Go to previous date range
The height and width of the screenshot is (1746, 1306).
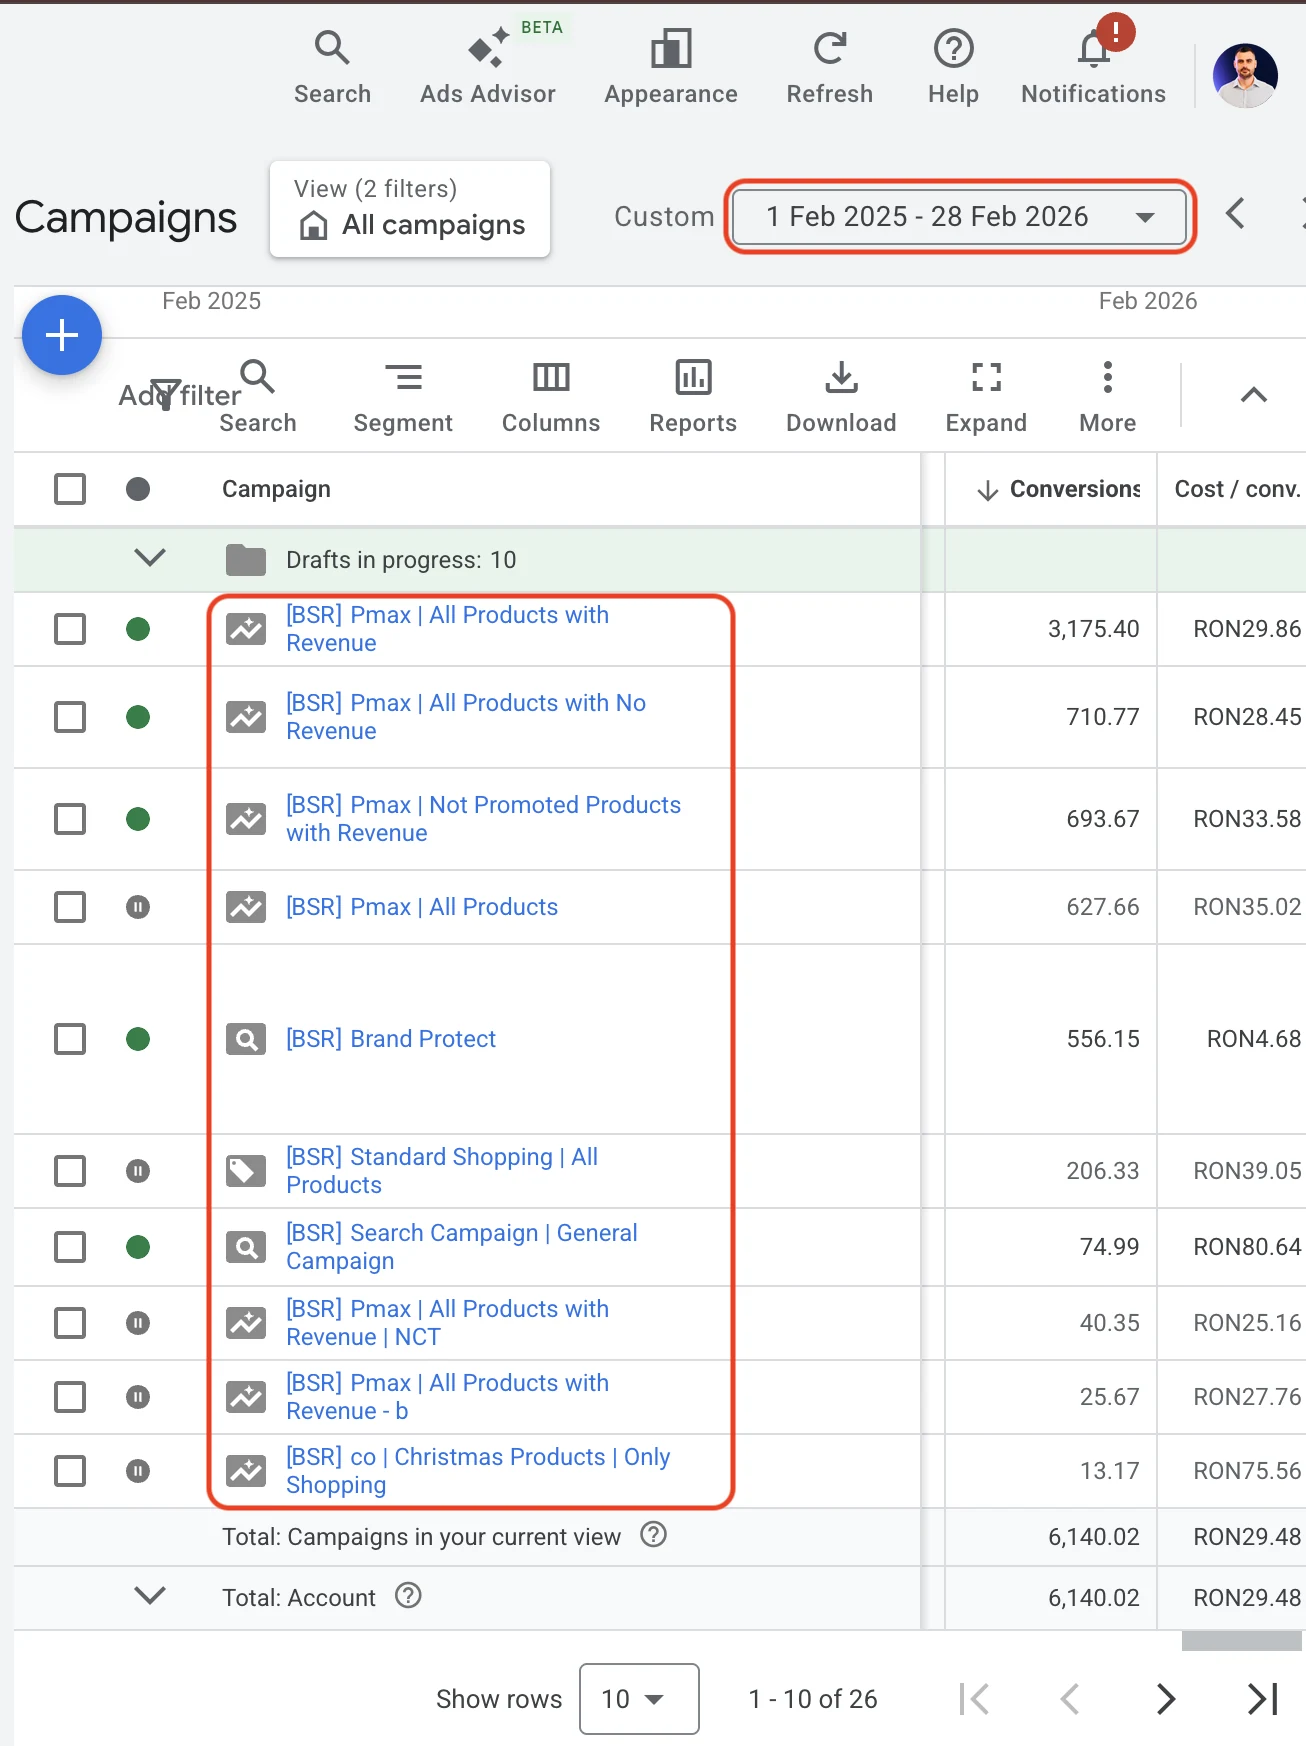(x=1236, y=213)
